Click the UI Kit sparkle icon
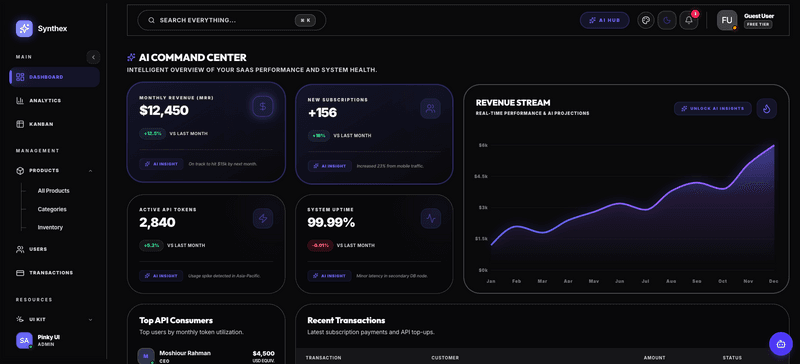 pos(20,320)
